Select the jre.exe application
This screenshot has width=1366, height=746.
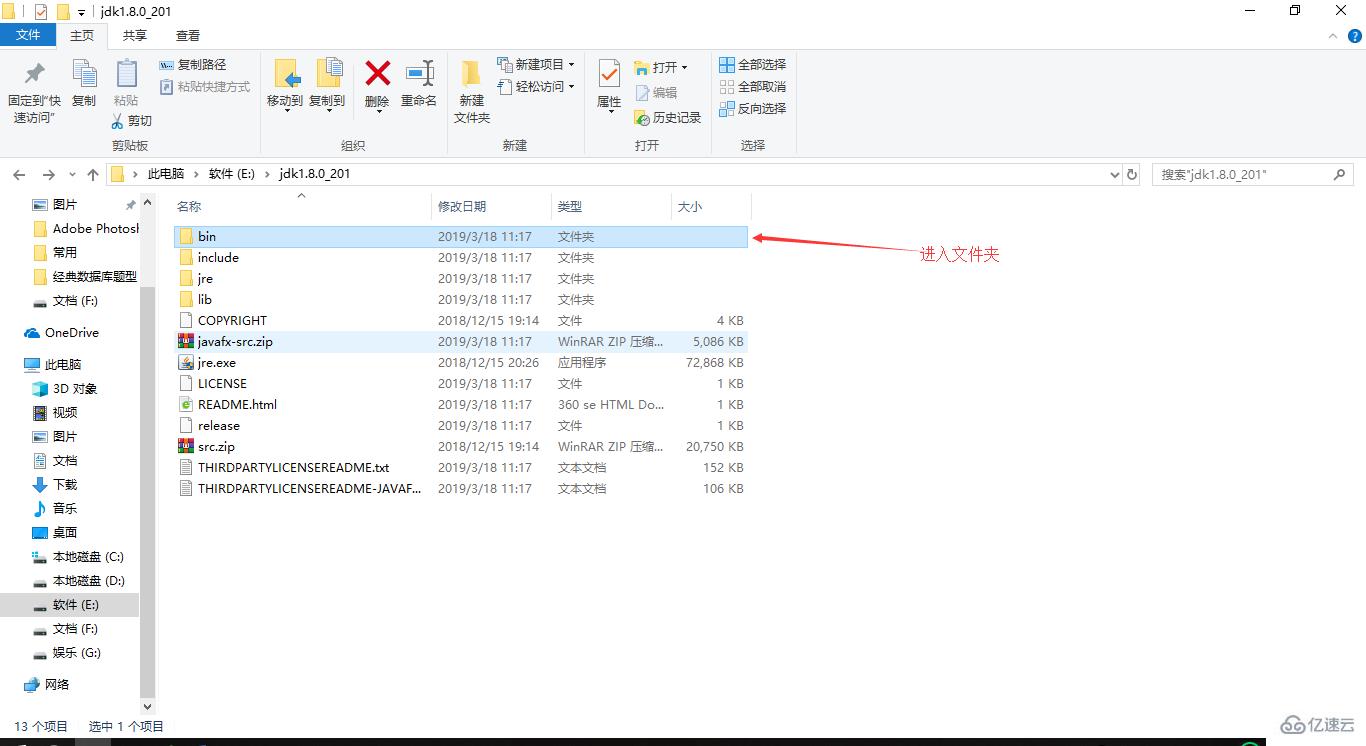coord(460,363)
